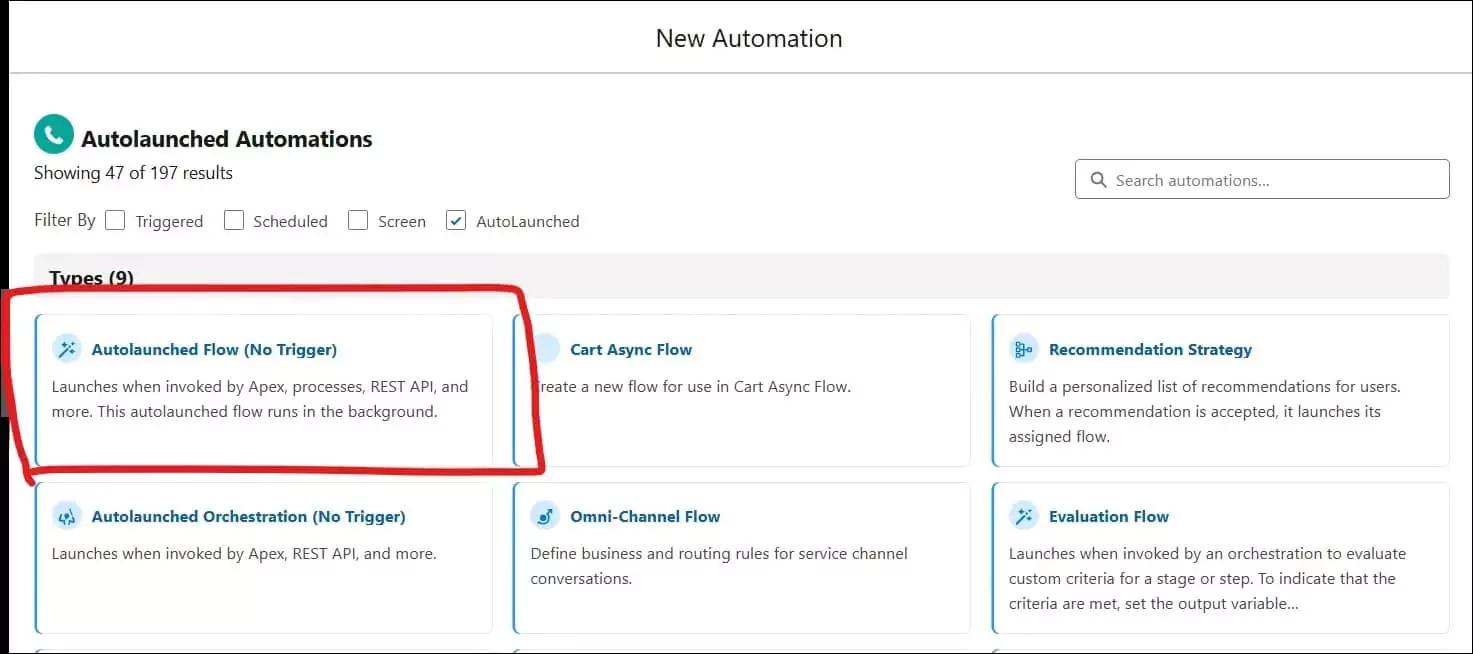Click the magnifier icon in the search box
This screenshot has width=1473, height=654.
[x=1098, y=179]
